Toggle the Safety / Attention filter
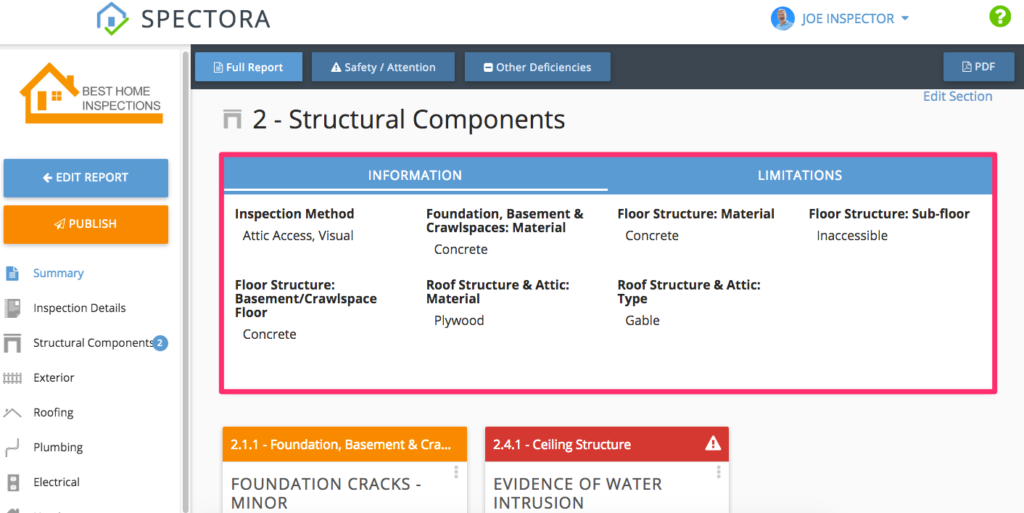The height and width of the screenshot is (513, 1024). pyautogui.click(x=383, y=67)
